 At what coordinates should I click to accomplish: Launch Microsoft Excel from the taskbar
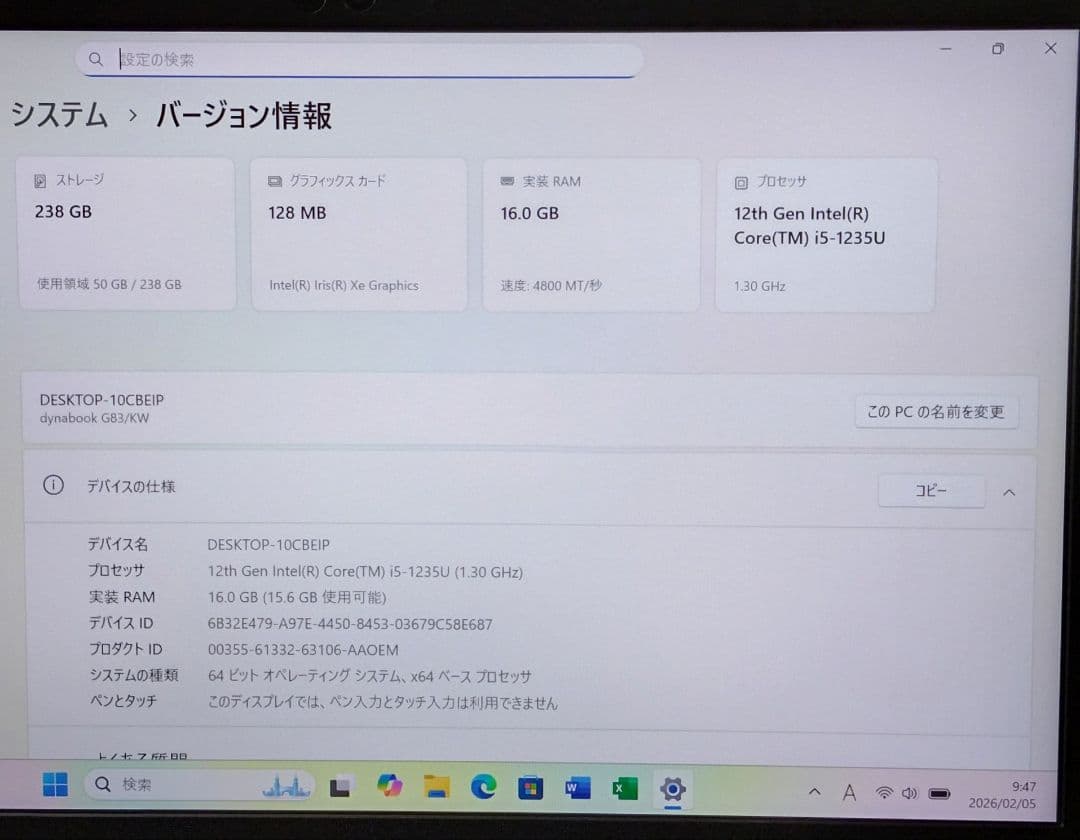pyautogui.click(x=625, y=790)
